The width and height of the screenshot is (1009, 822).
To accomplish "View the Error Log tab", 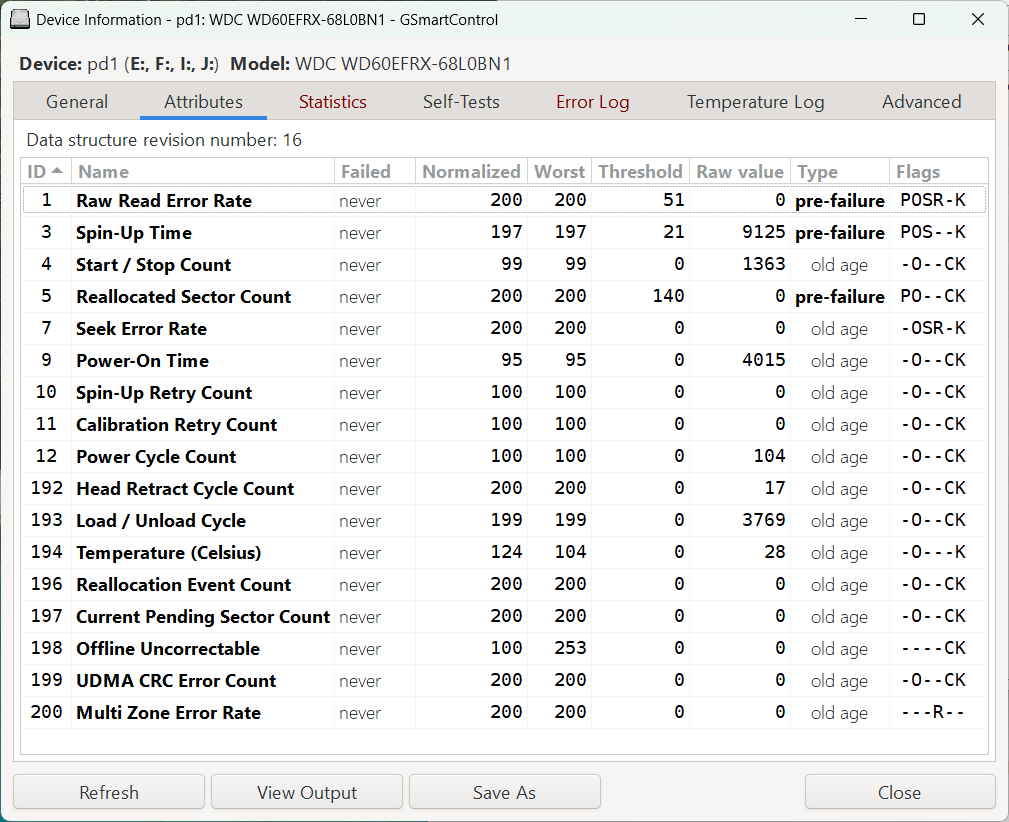I will 593,102.
